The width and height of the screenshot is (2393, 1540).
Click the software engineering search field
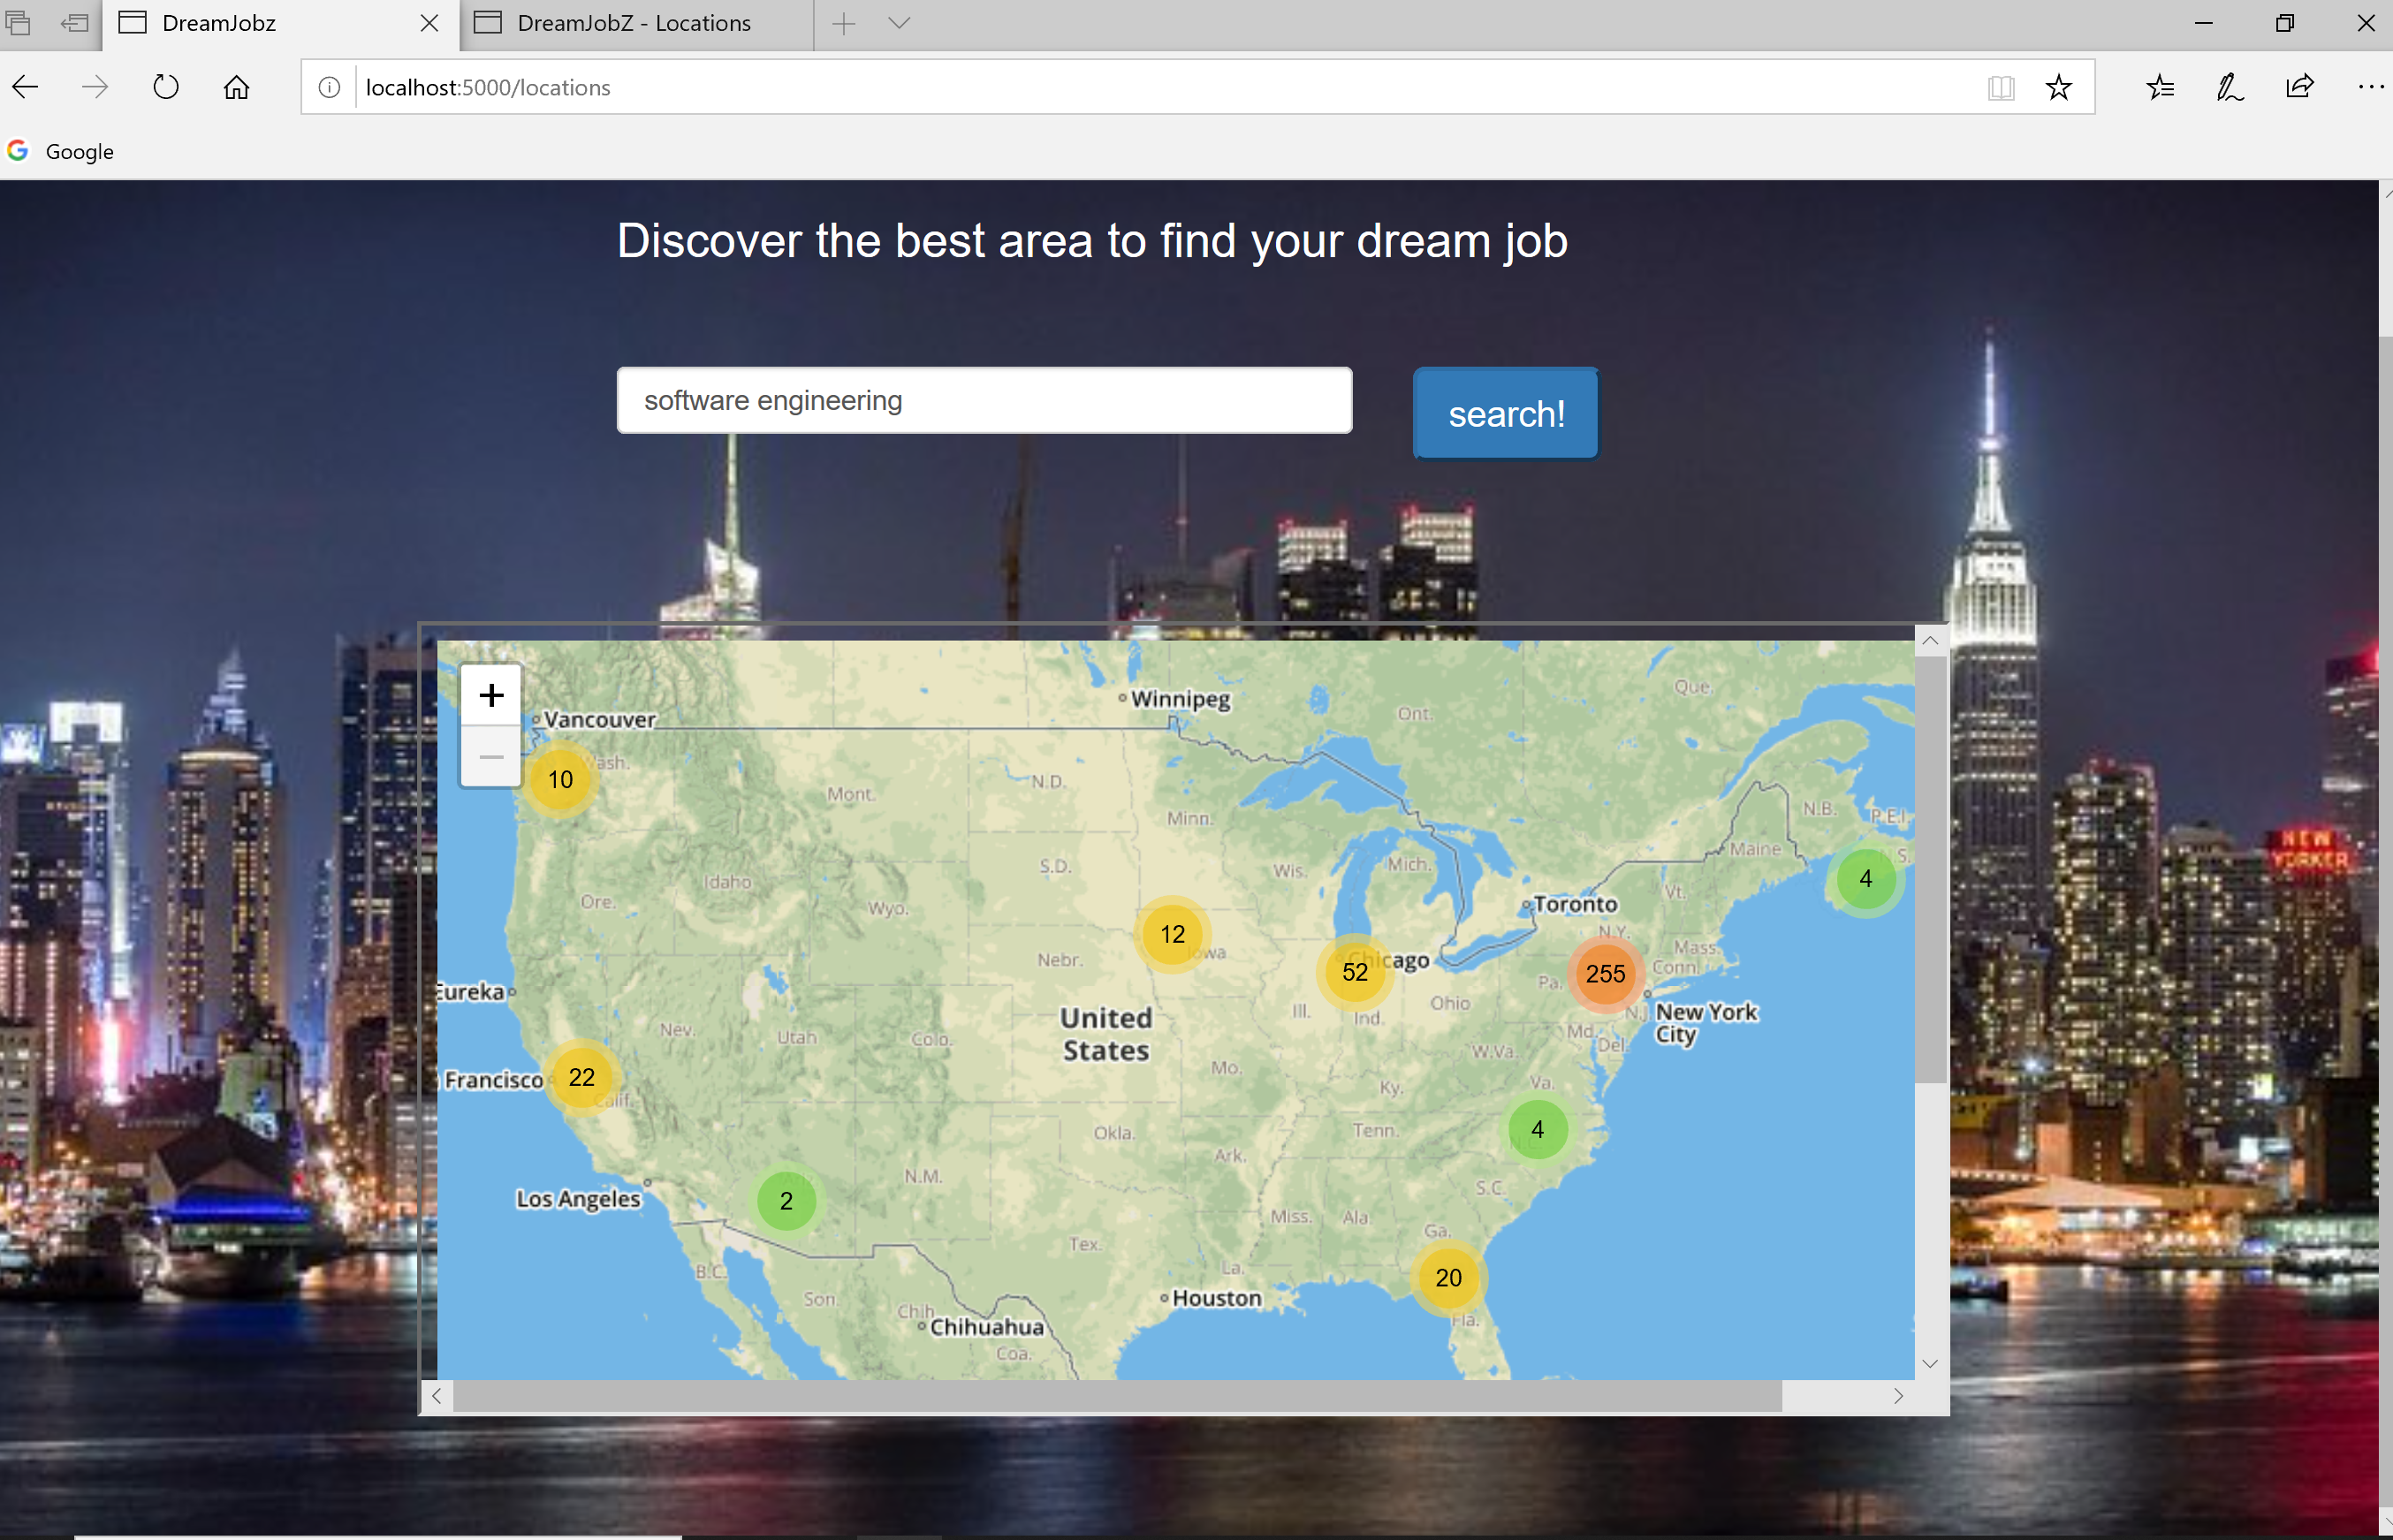[984, 401]
